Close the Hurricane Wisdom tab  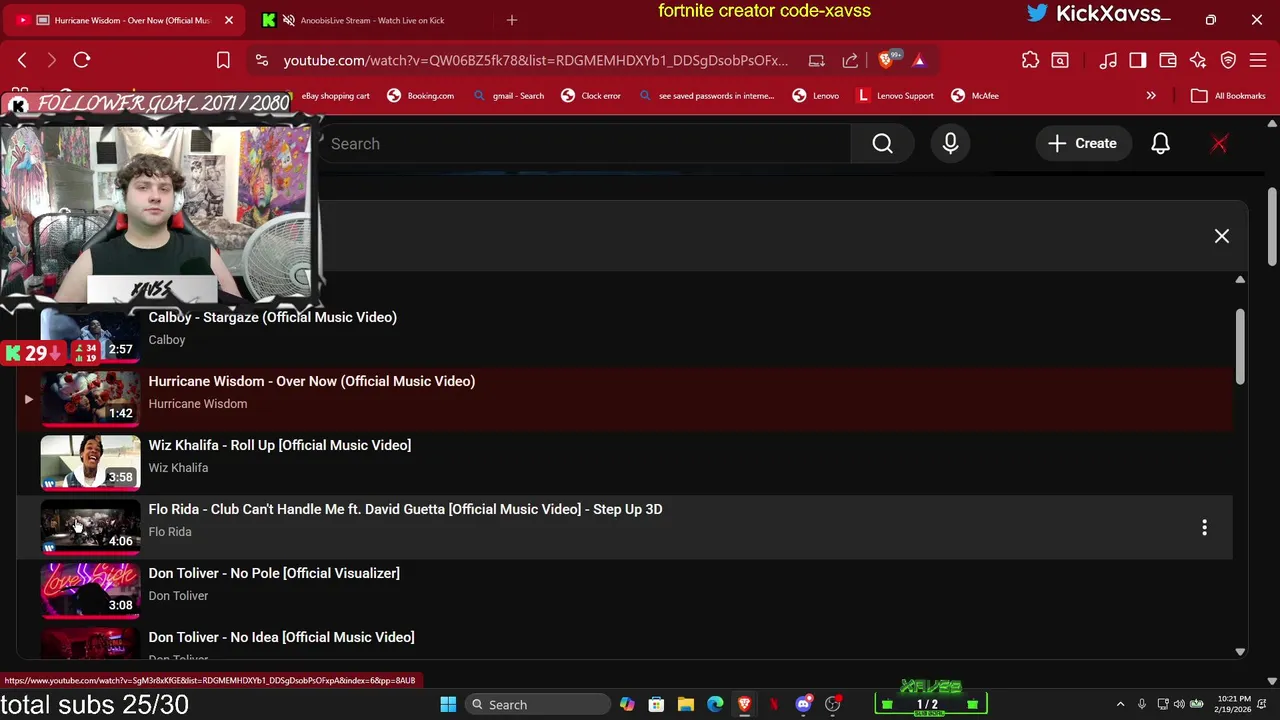point(228,20)
